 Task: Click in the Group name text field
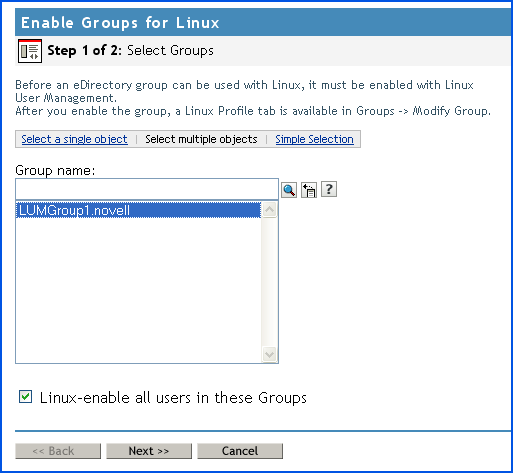tap(147, 189)
